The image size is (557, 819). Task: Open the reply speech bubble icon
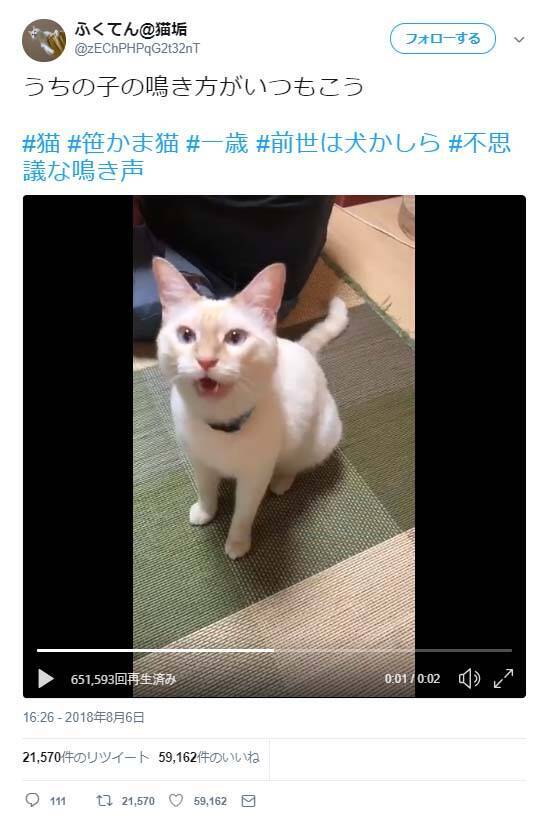32,800
